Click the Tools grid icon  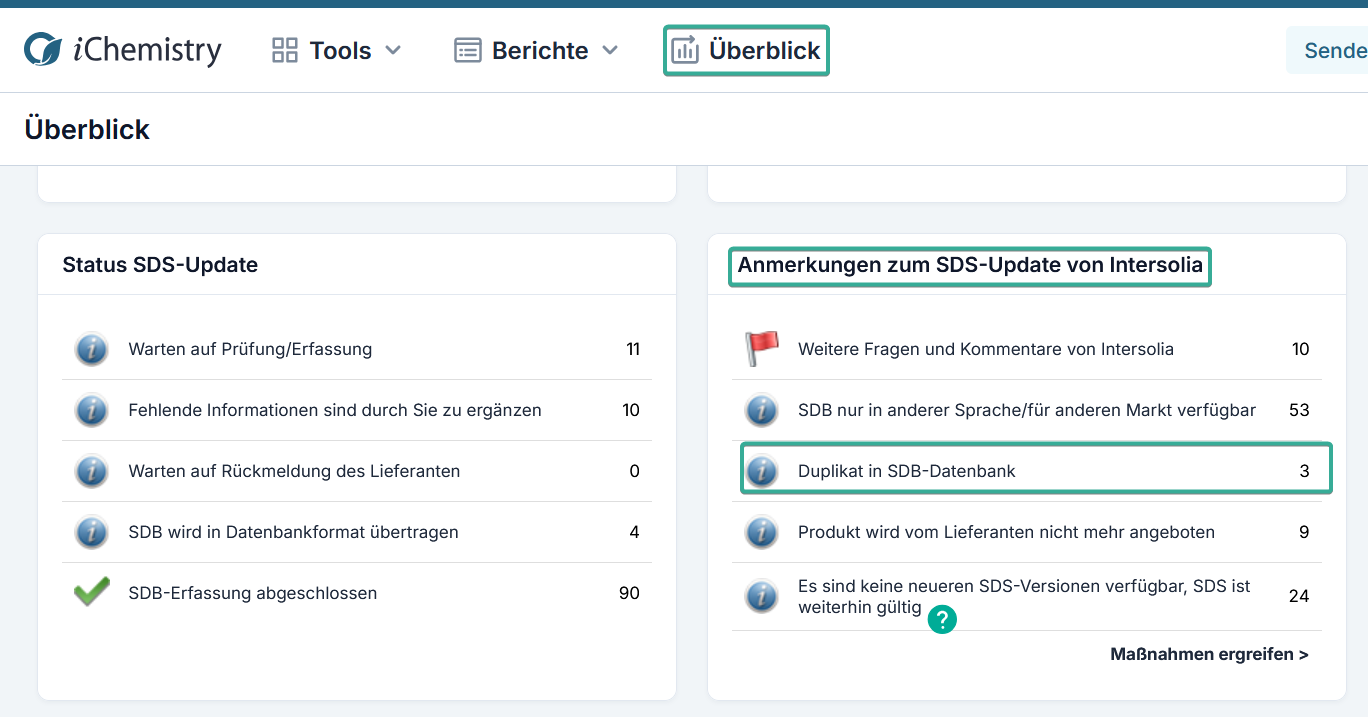(x=285, y=50)
